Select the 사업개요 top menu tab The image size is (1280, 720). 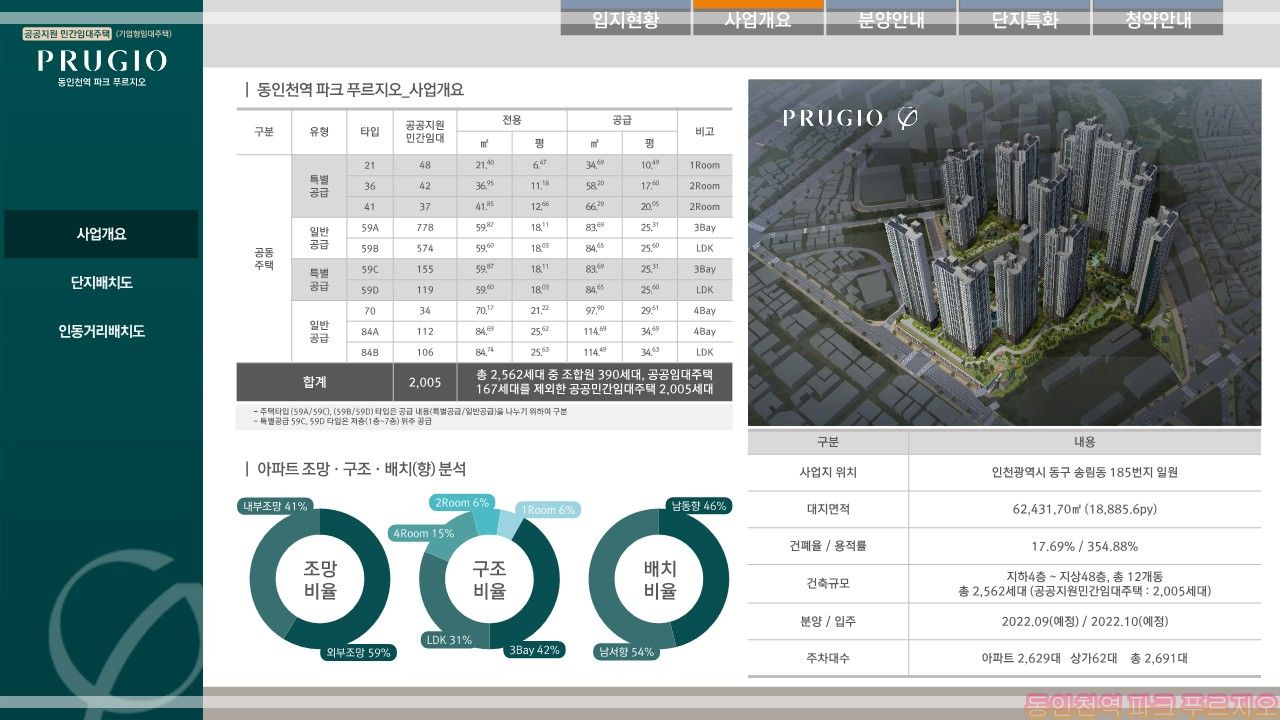[x=758, y=19]
